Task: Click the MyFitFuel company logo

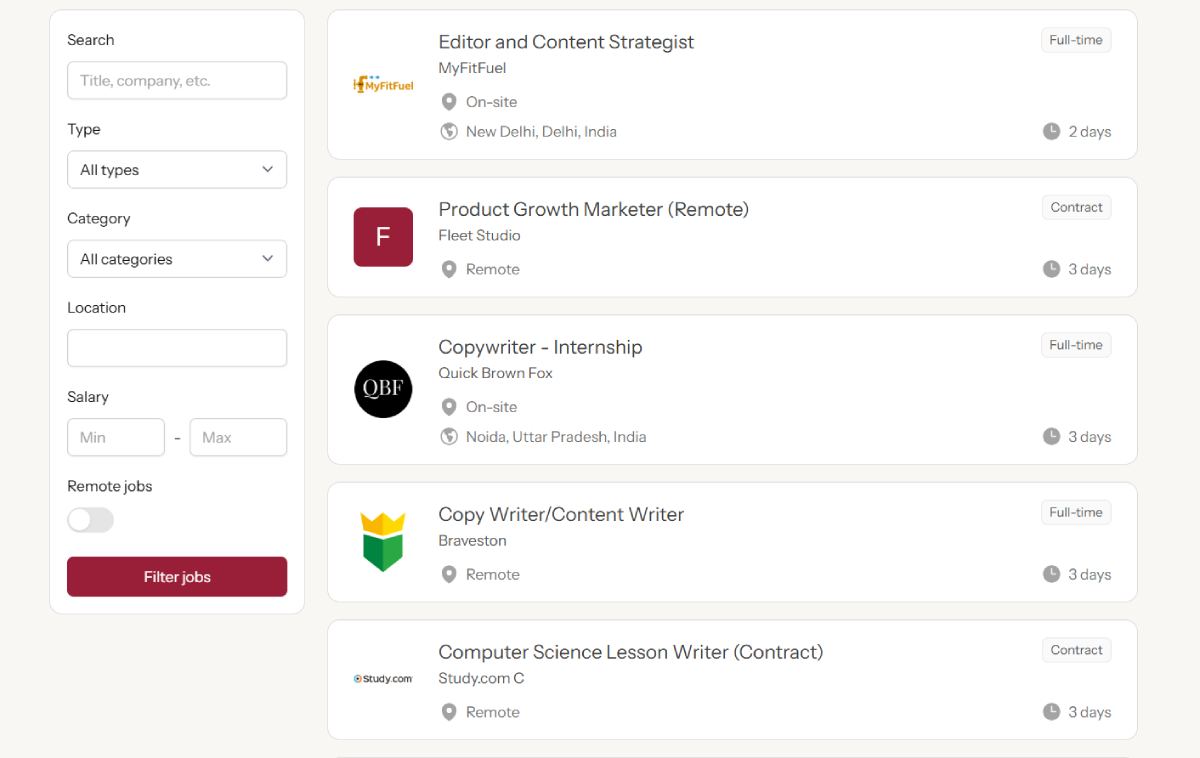Action: pos(383,85)
